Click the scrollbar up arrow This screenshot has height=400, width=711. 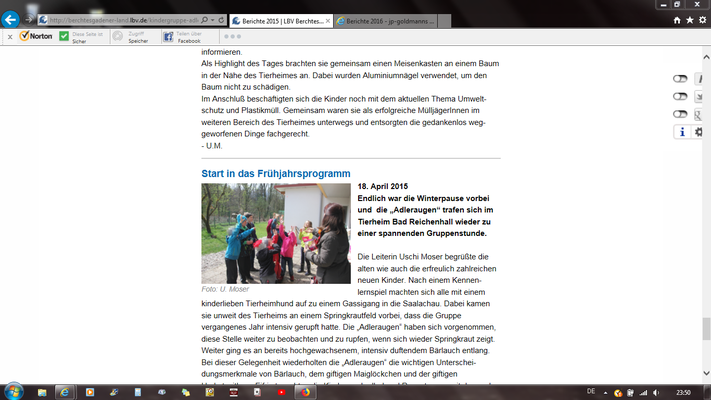(706, 57)
